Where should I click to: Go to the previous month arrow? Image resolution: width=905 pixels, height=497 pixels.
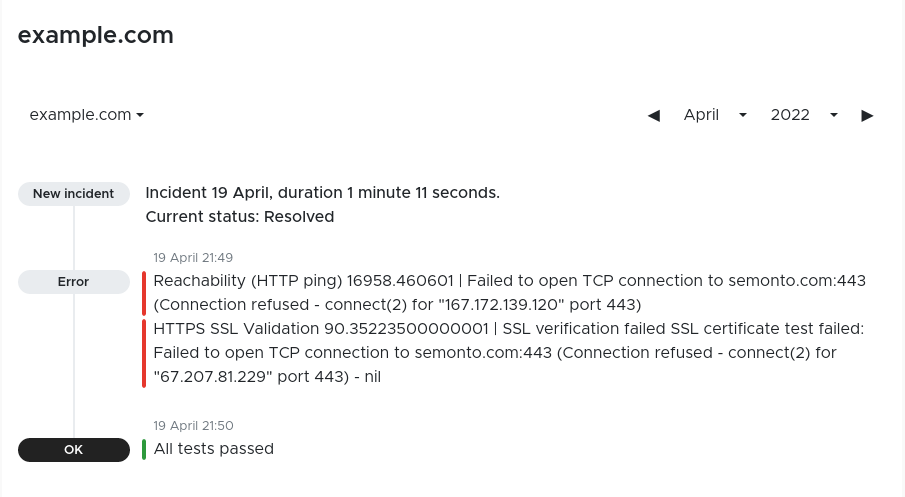(x=654, y=116)
